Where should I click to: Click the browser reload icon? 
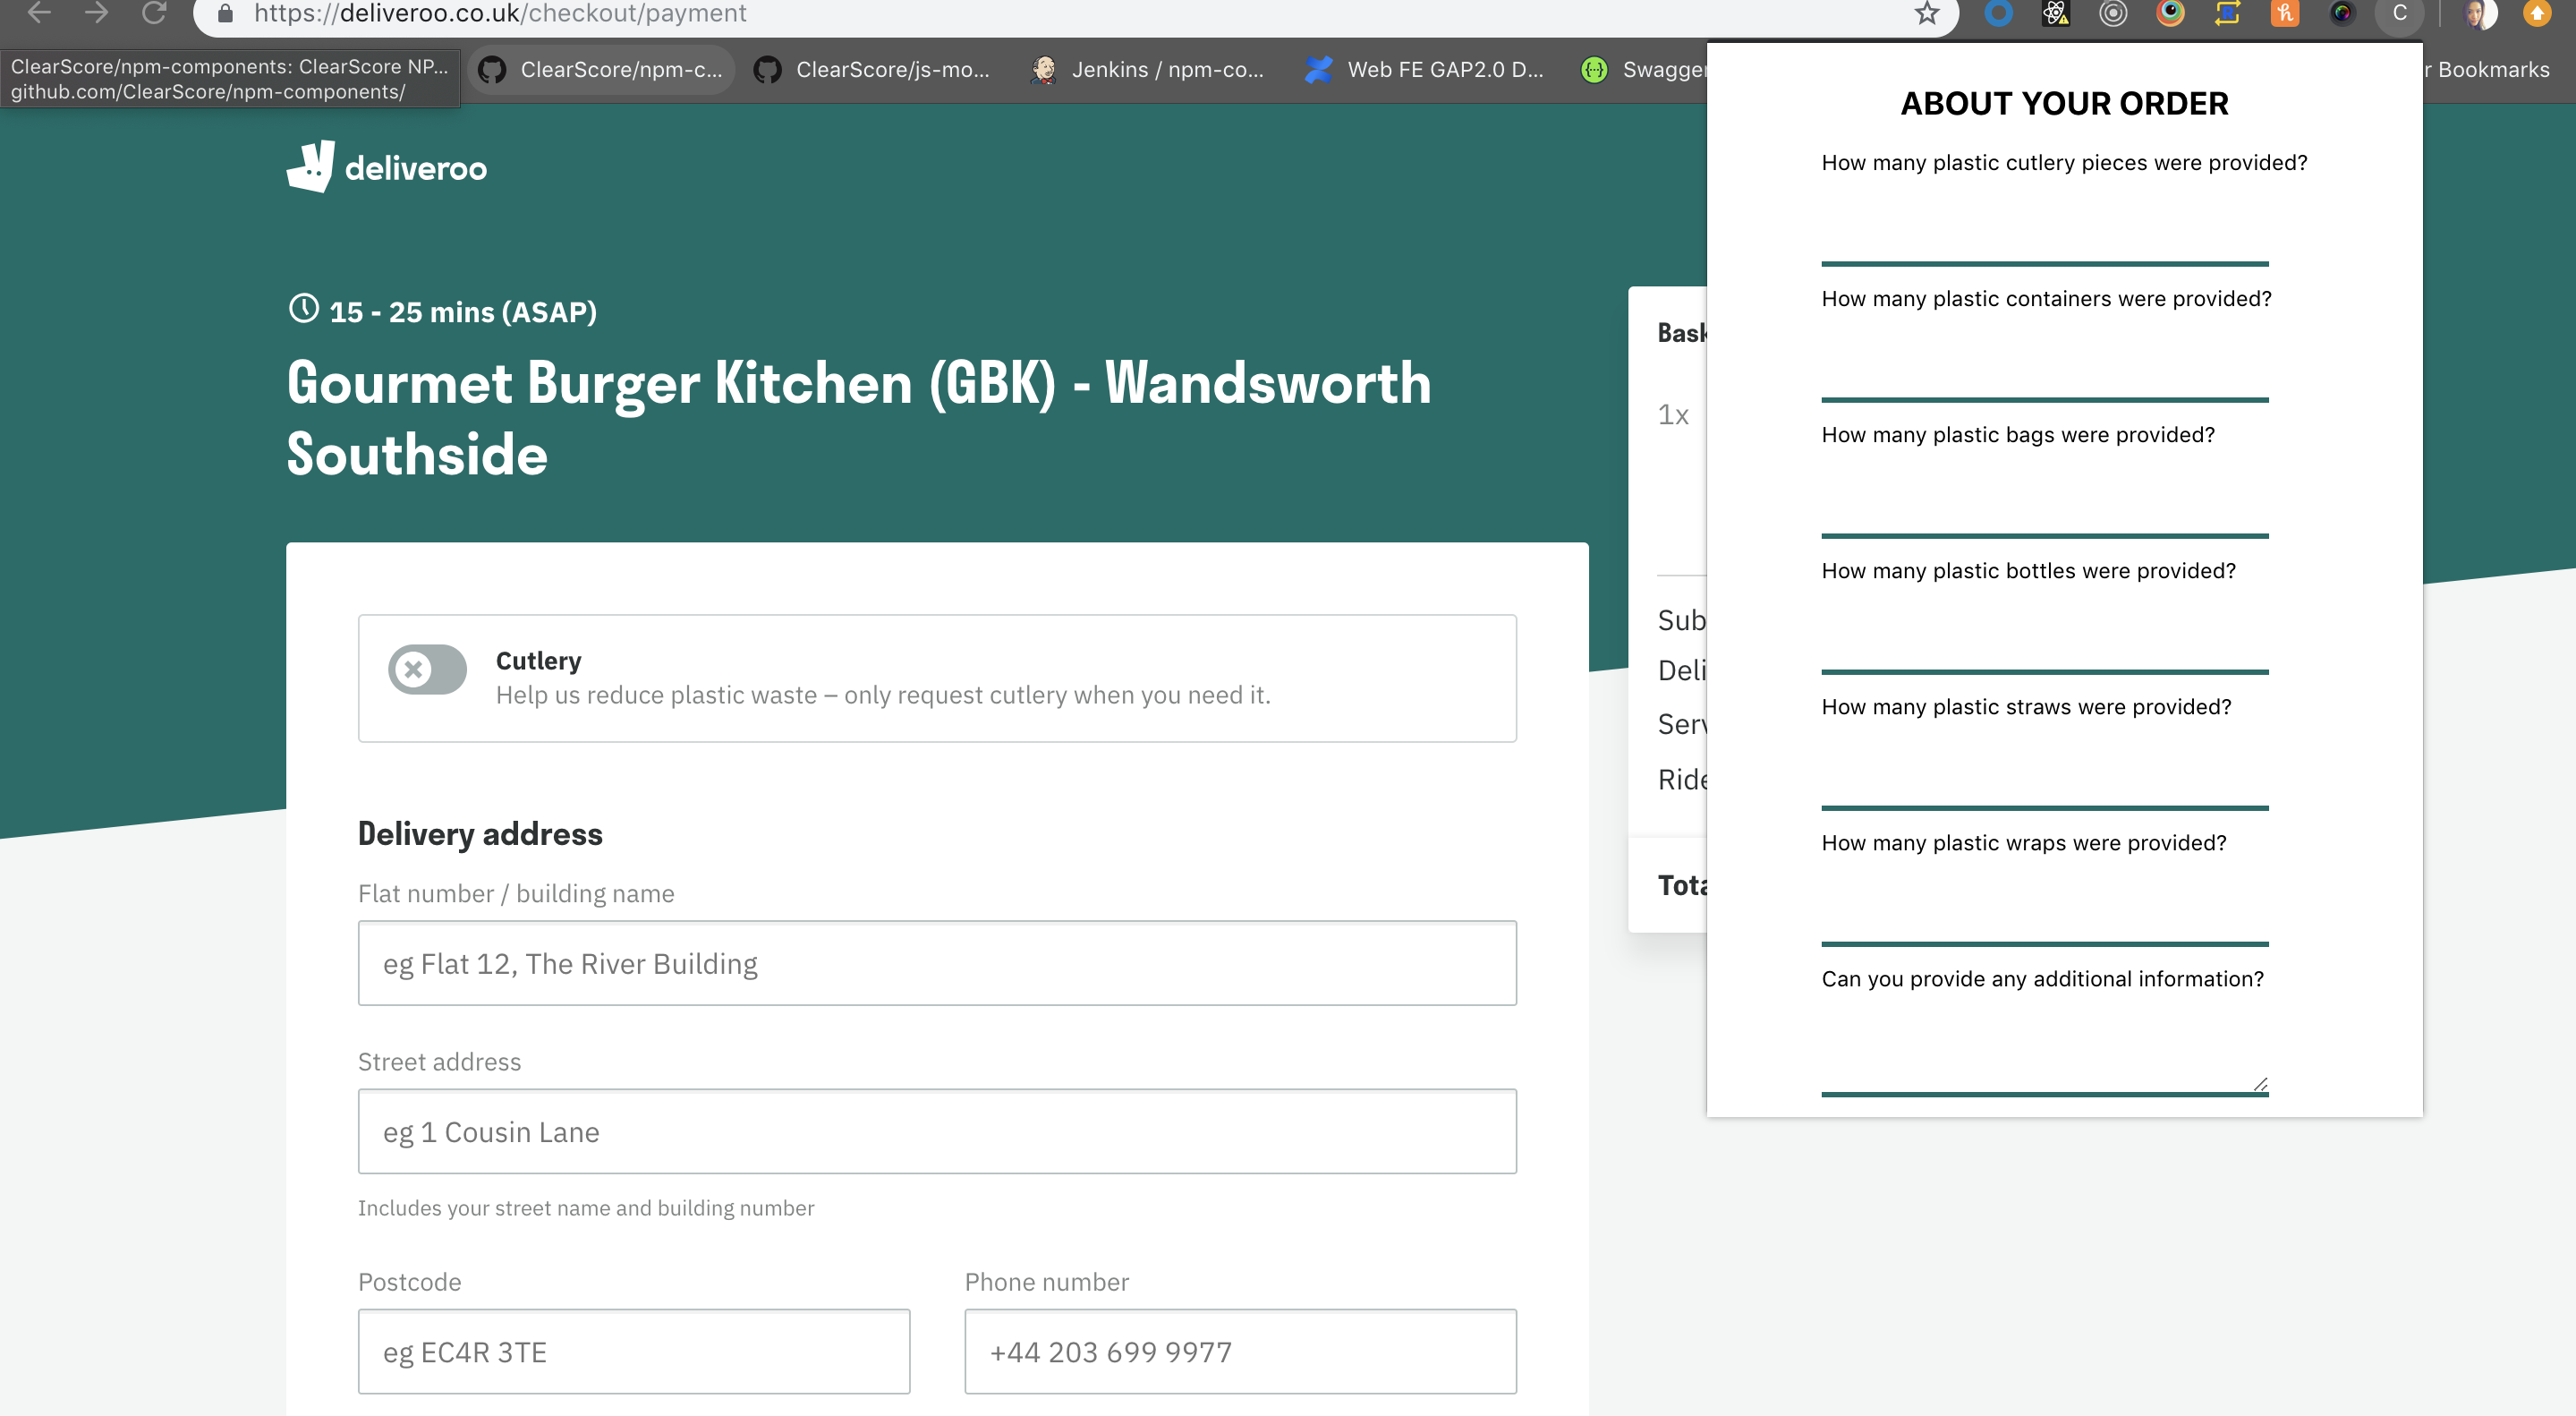click(154, 14)
